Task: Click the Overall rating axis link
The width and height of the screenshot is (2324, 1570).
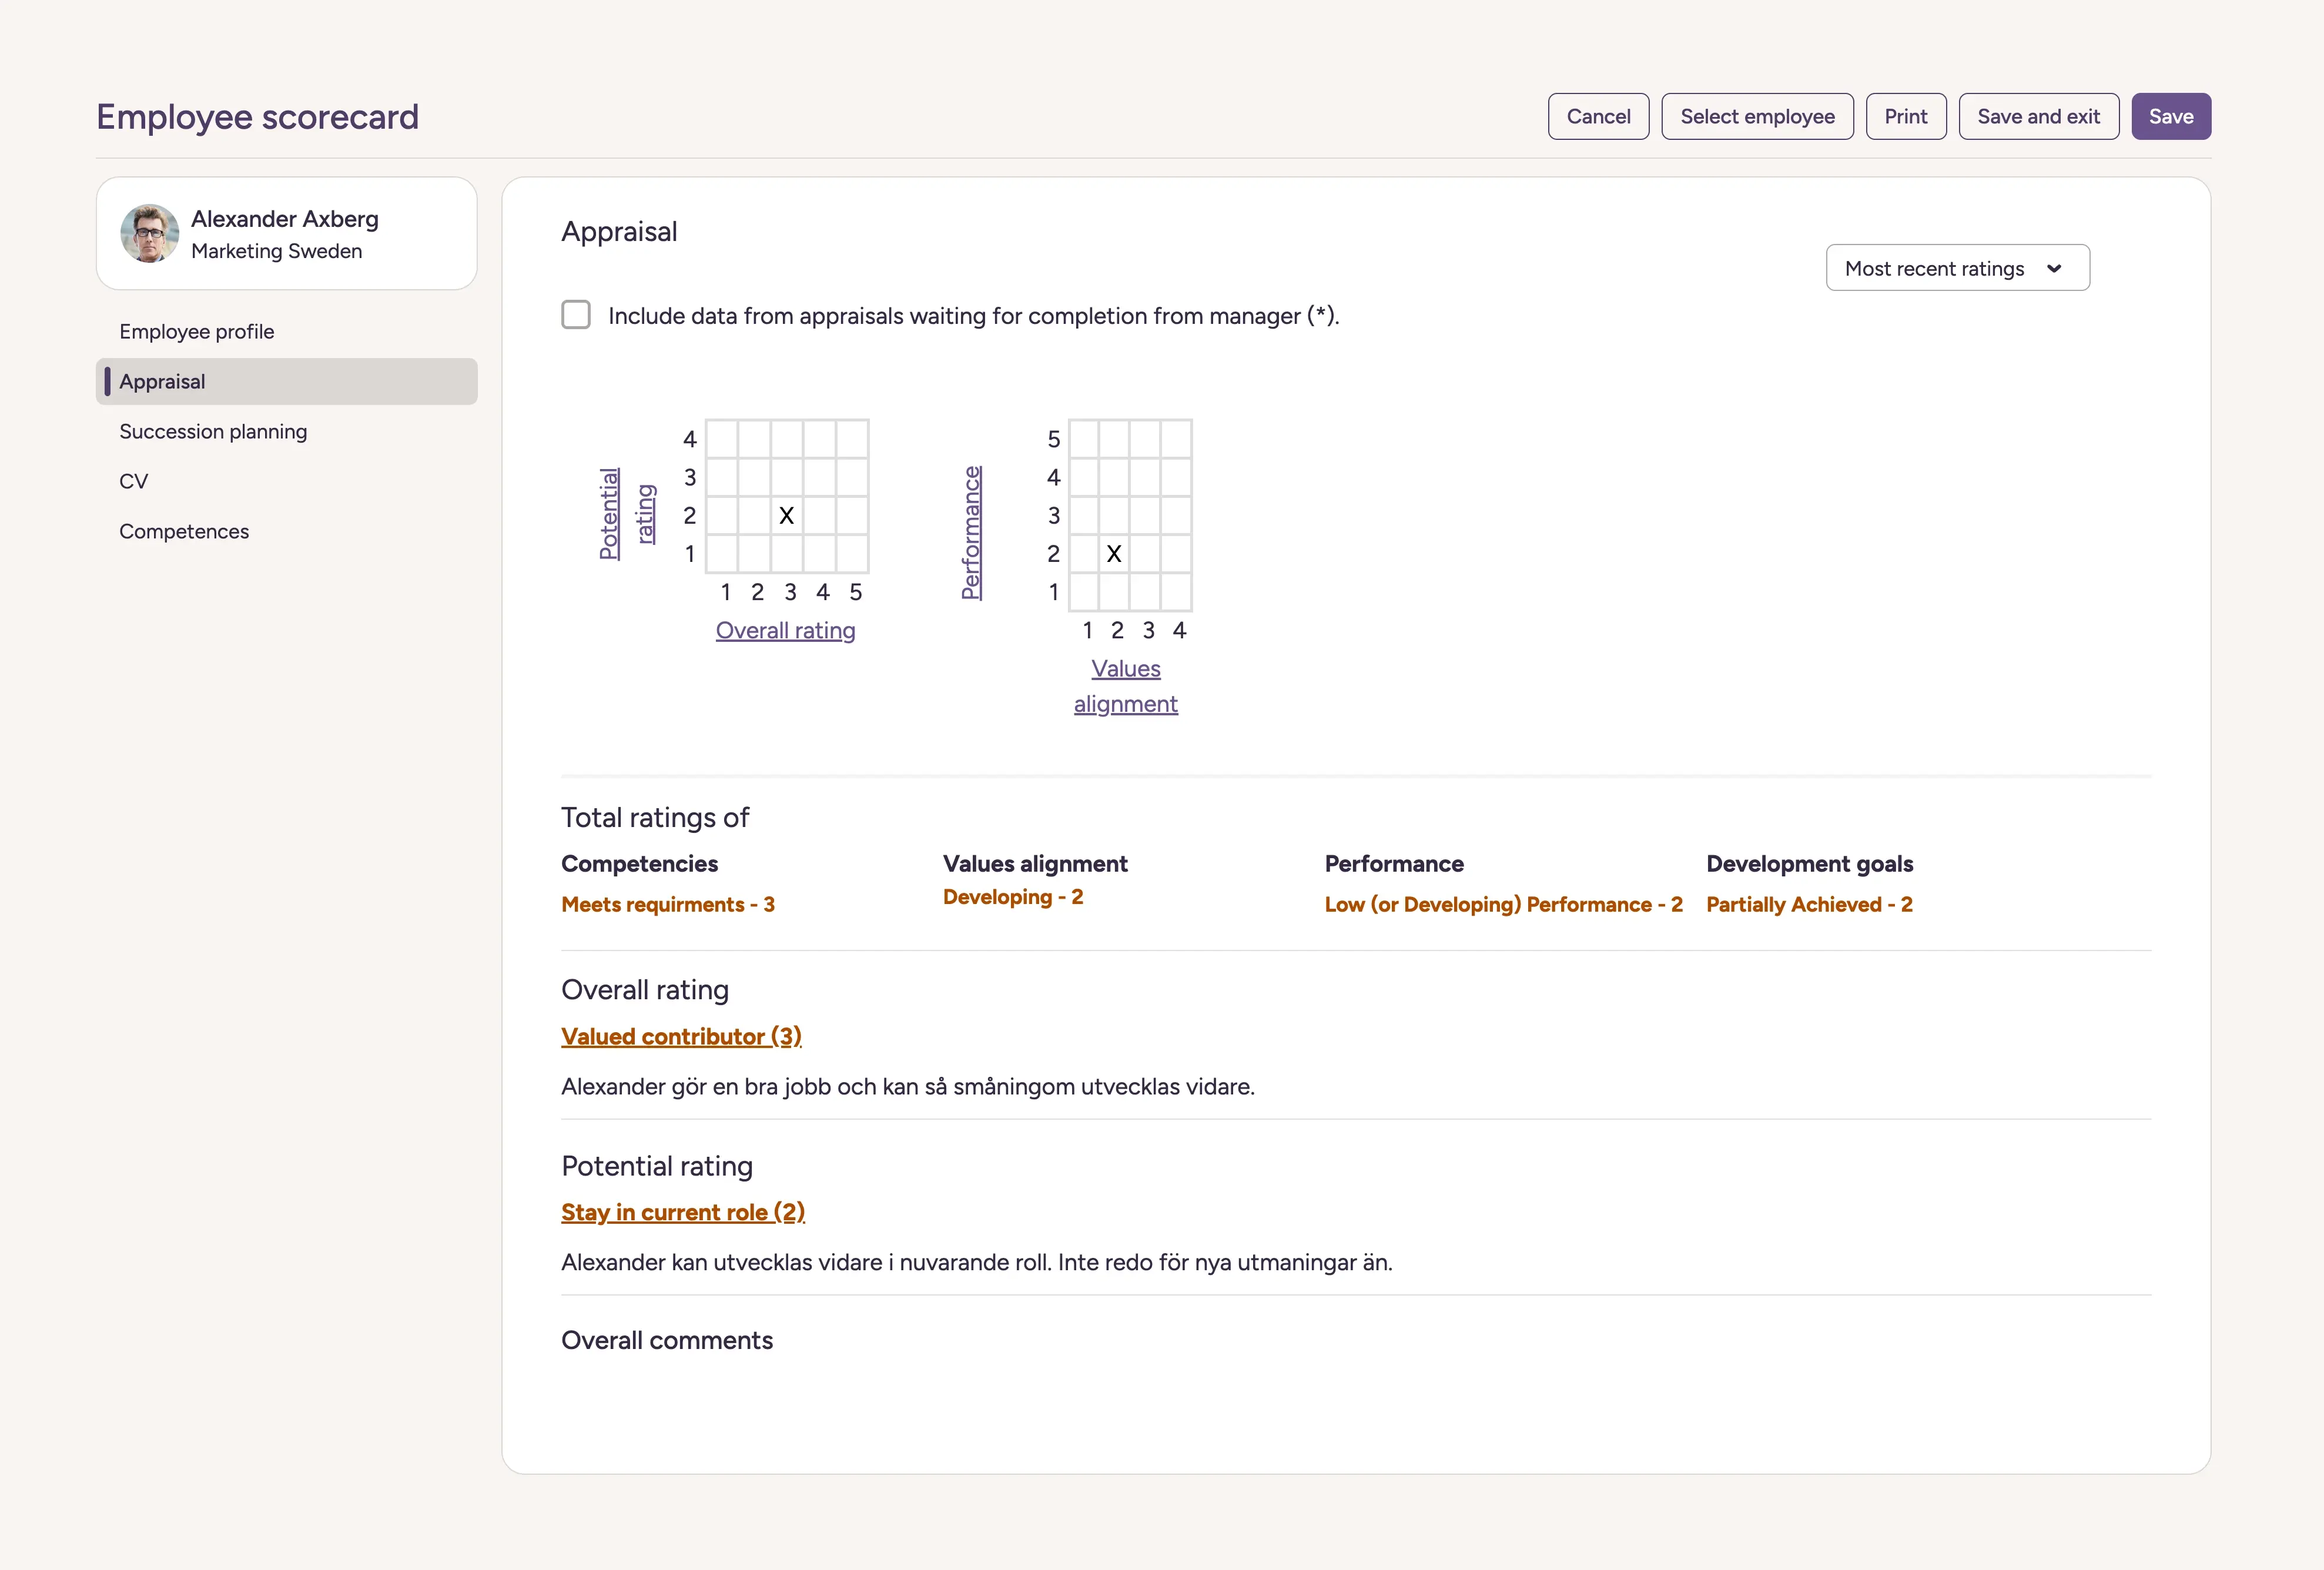Action: pos(785,630)
